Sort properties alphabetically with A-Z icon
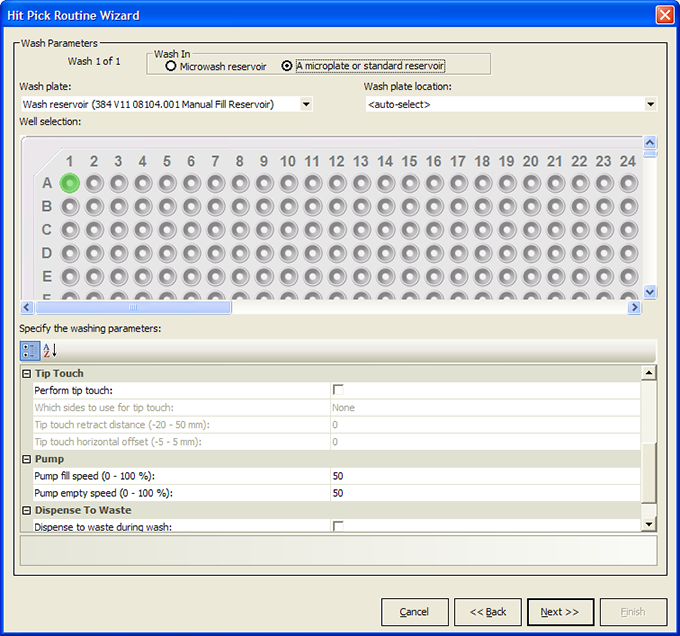Screen dimensions: 680x636 tap(50, 350)
